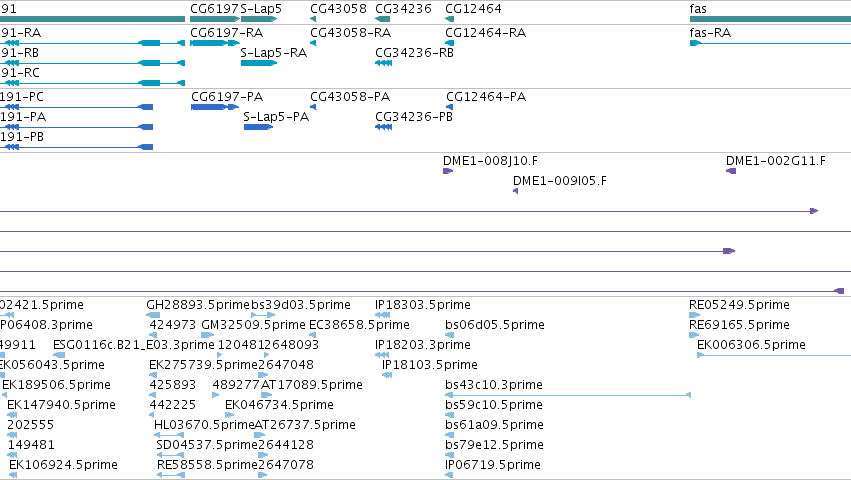Open the 202555 feature label
851x480 pixels.
click(30, 425)
